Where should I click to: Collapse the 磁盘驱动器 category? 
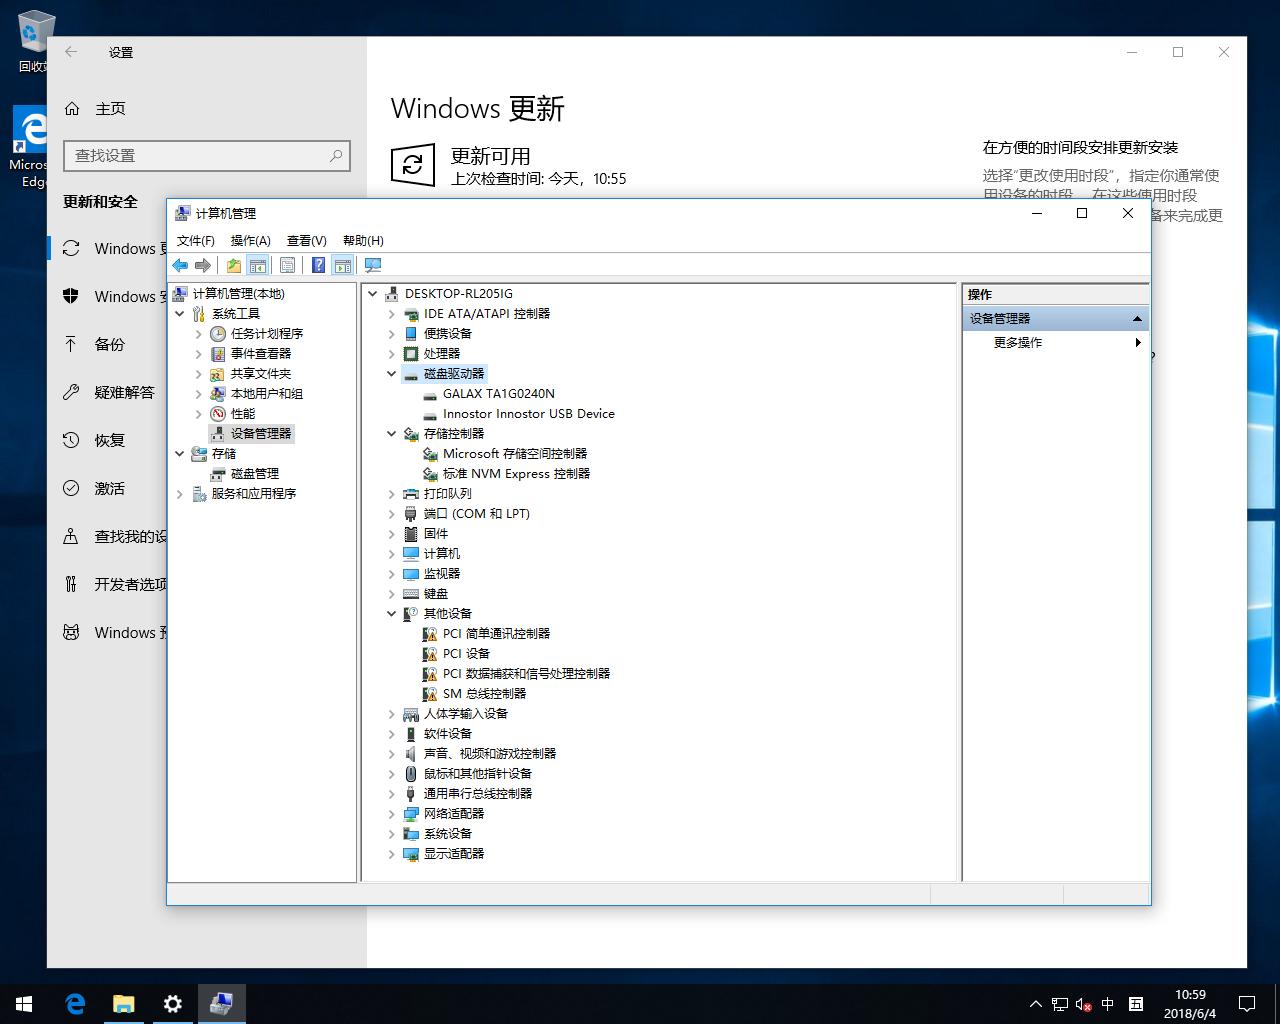(x=391, y=373)
